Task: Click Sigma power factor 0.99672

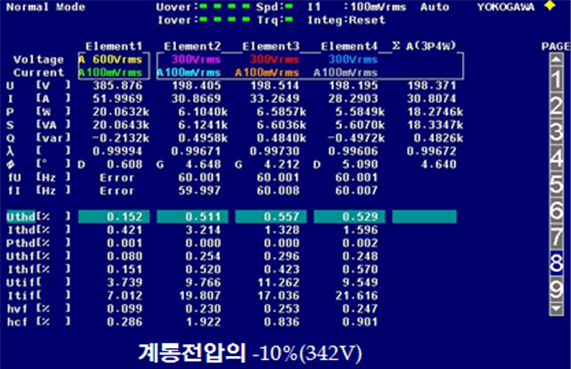Action: point(432,151)
